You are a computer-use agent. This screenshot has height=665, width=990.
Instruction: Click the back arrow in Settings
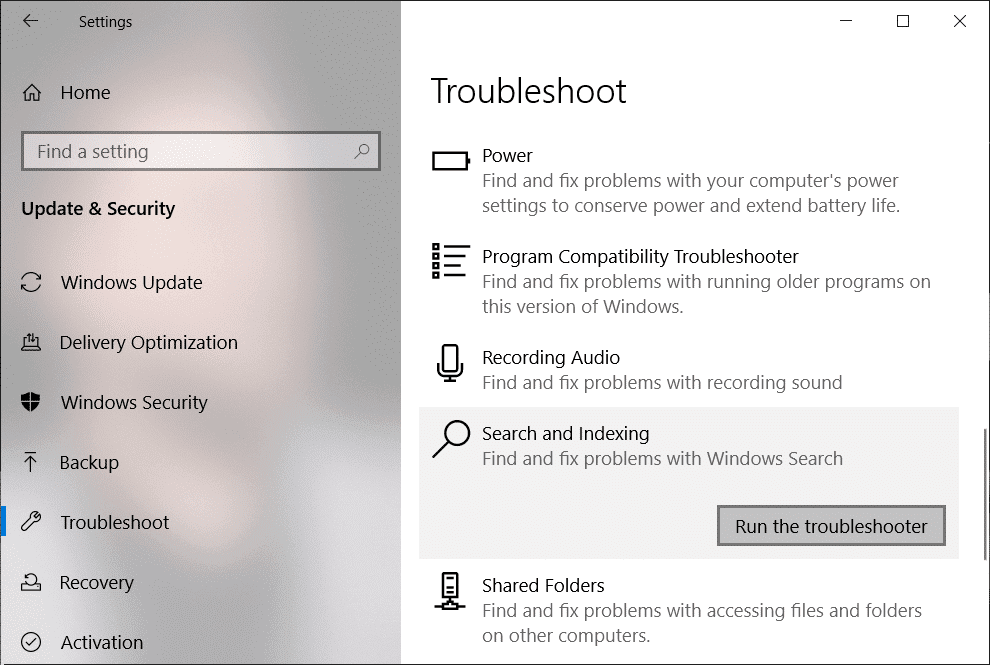(x=30, y=21)
